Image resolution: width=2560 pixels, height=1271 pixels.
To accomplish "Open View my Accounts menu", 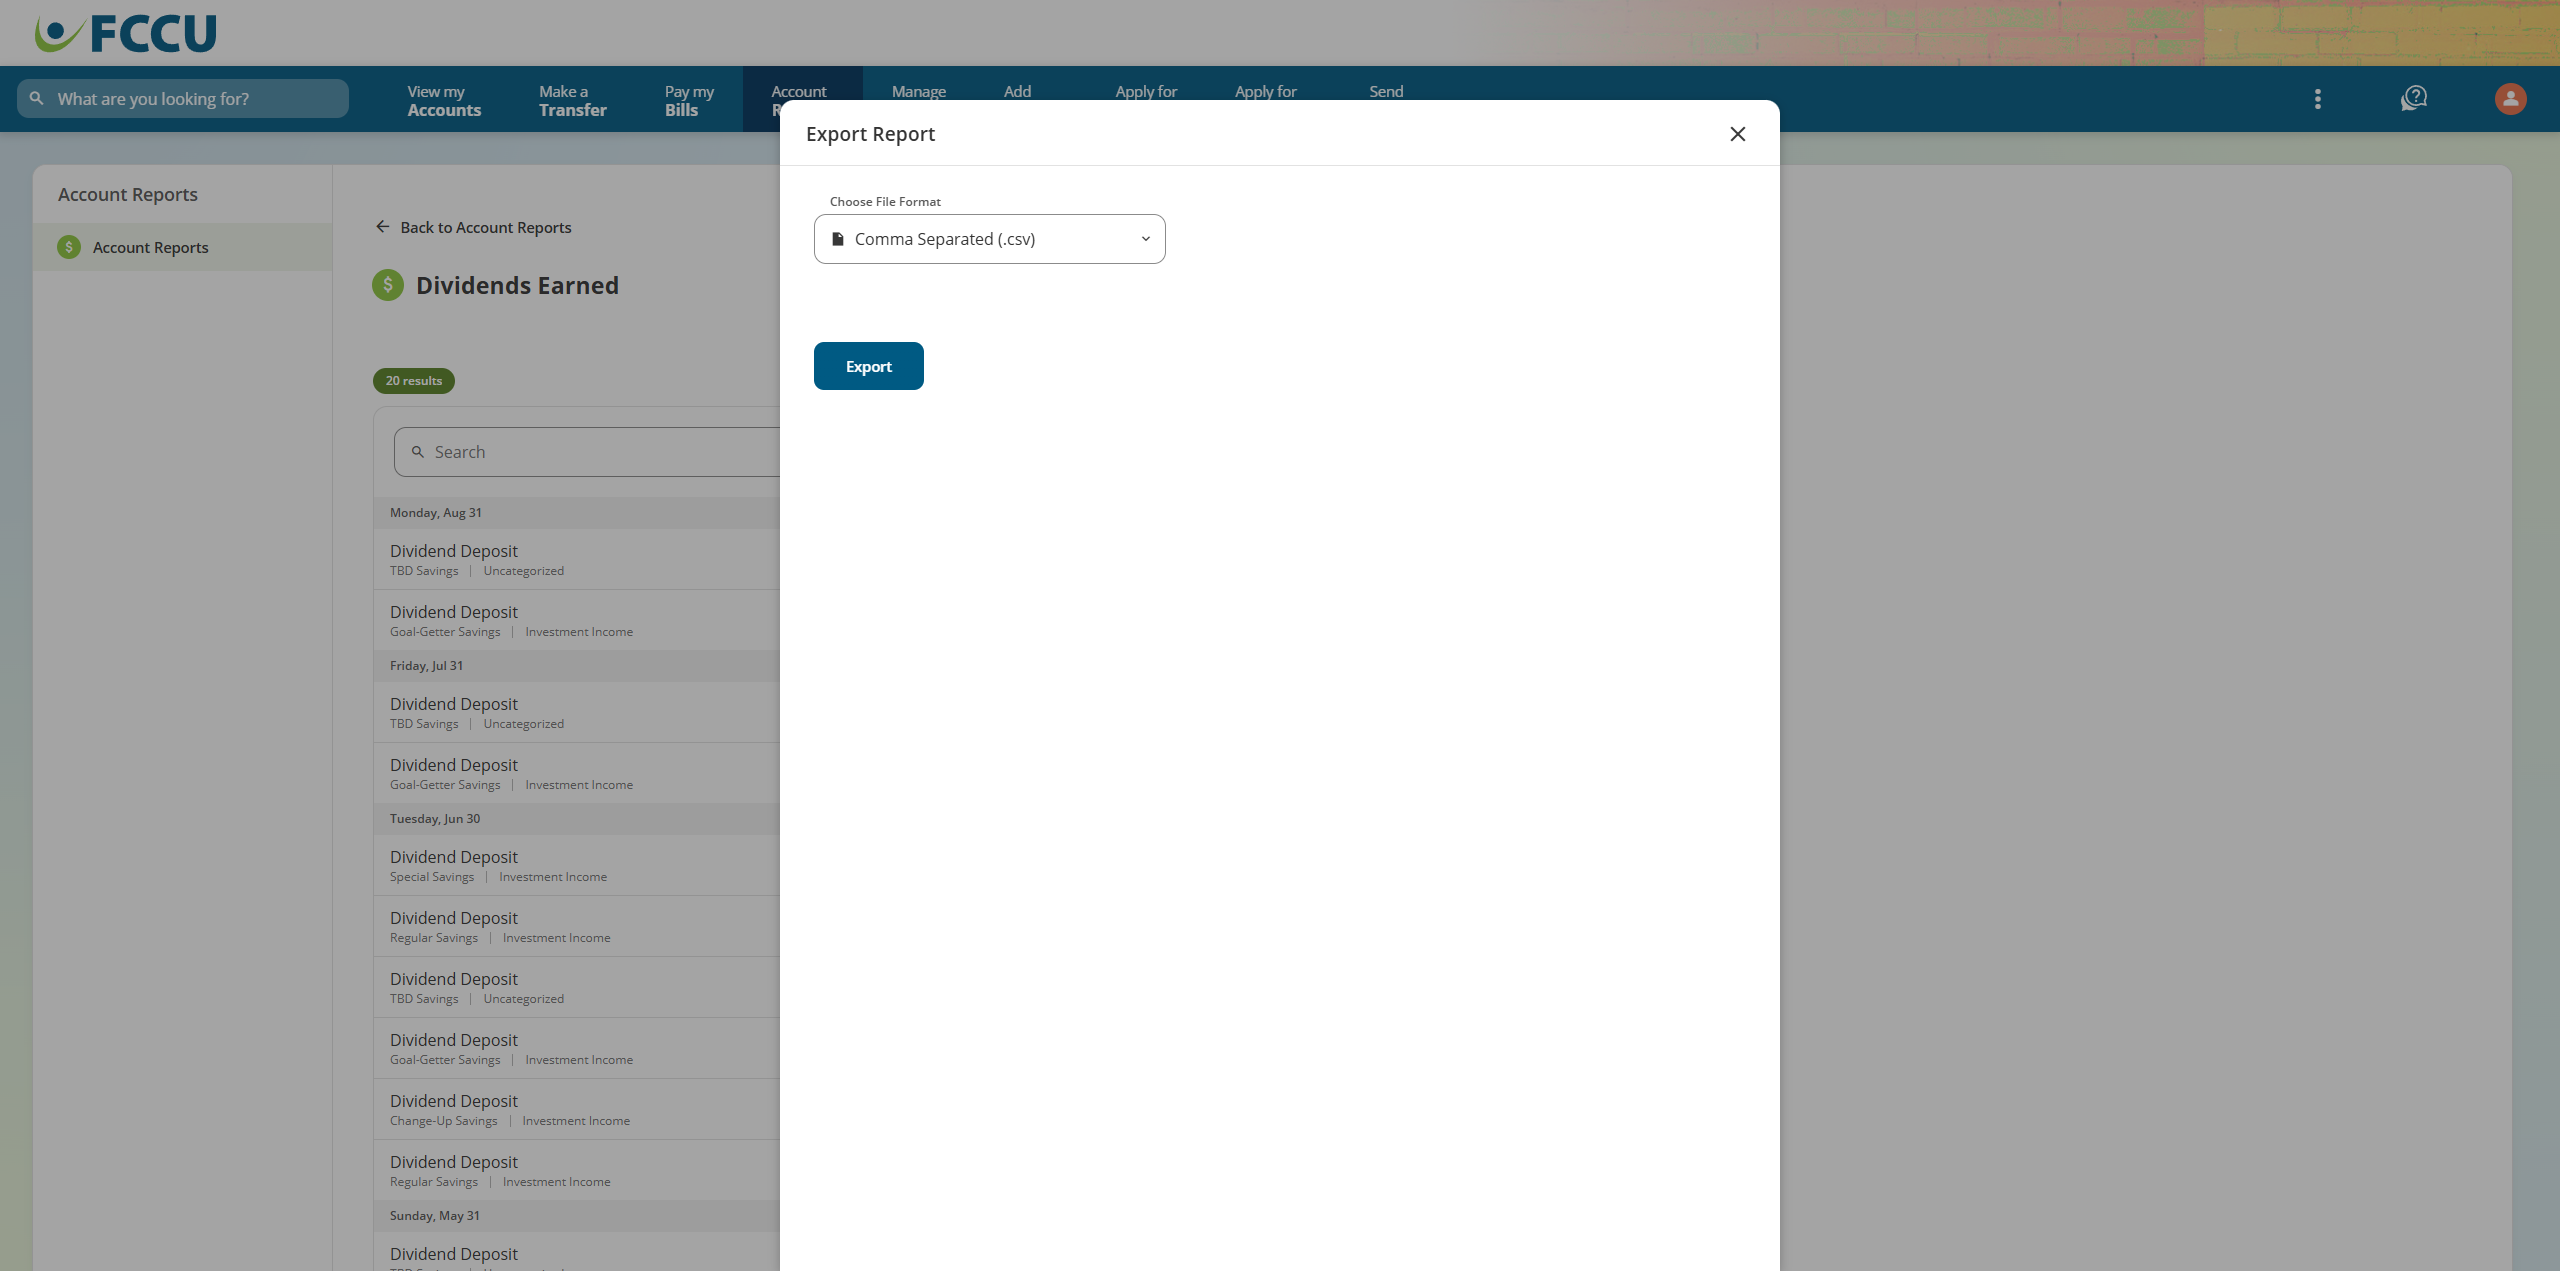I will pos(444,100).
